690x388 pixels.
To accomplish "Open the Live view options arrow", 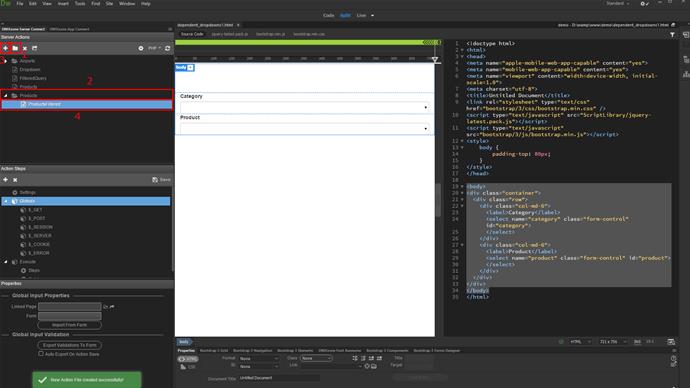I will pyautogui.click(x=373, y=15).
